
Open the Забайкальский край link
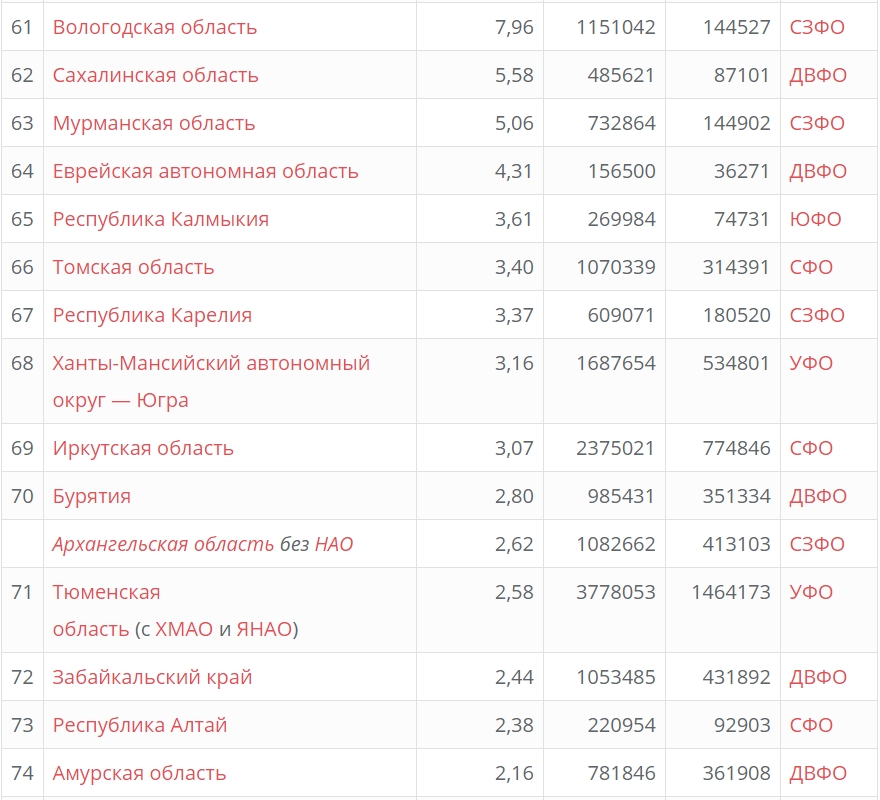tap(152, 677)
